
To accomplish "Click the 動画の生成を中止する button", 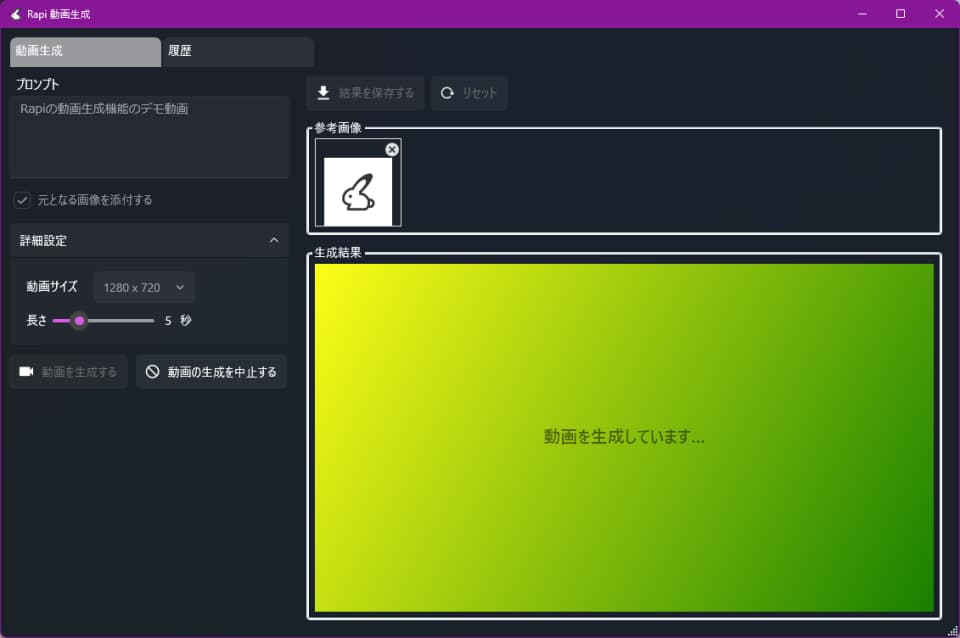I will click(211, 371).
